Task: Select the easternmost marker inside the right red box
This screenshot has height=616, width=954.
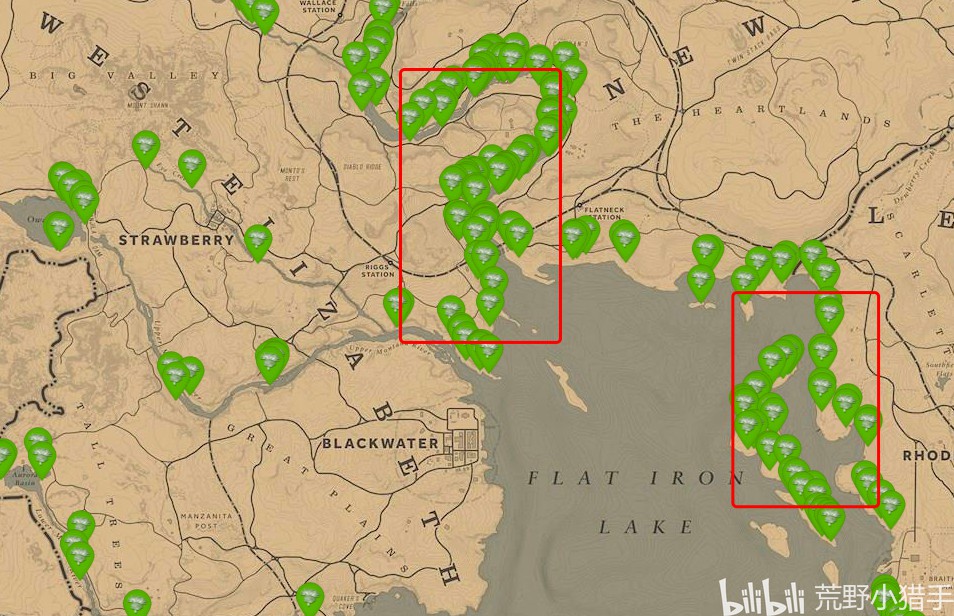Action: pos(867,424)
